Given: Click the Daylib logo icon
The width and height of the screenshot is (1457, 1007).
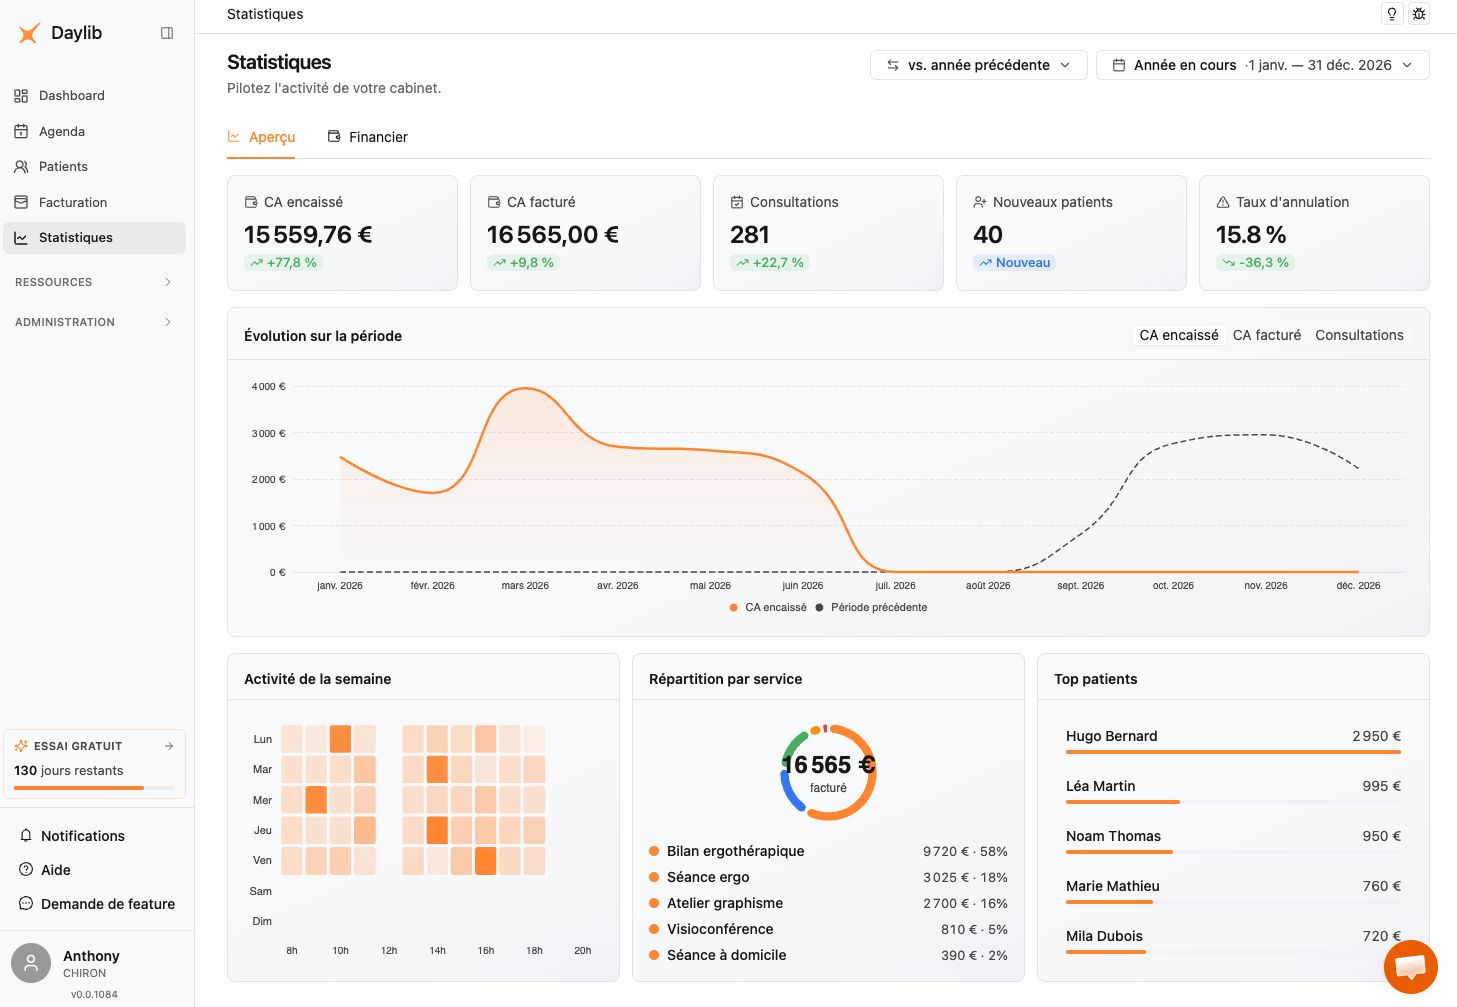Looking at the screenshot, I should 29,33.
